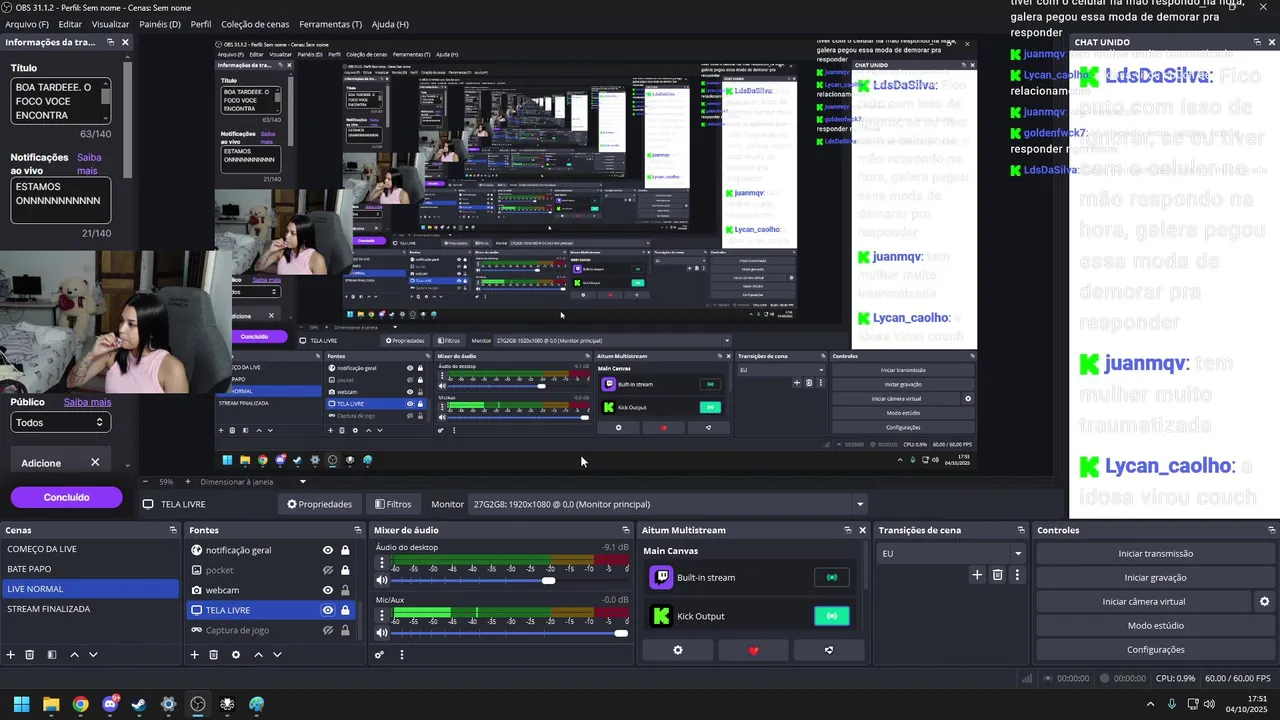The height and width of the screenshot is (720, 1280).
Task: Open the Arquivo menu
Action: tap(26, 24)
